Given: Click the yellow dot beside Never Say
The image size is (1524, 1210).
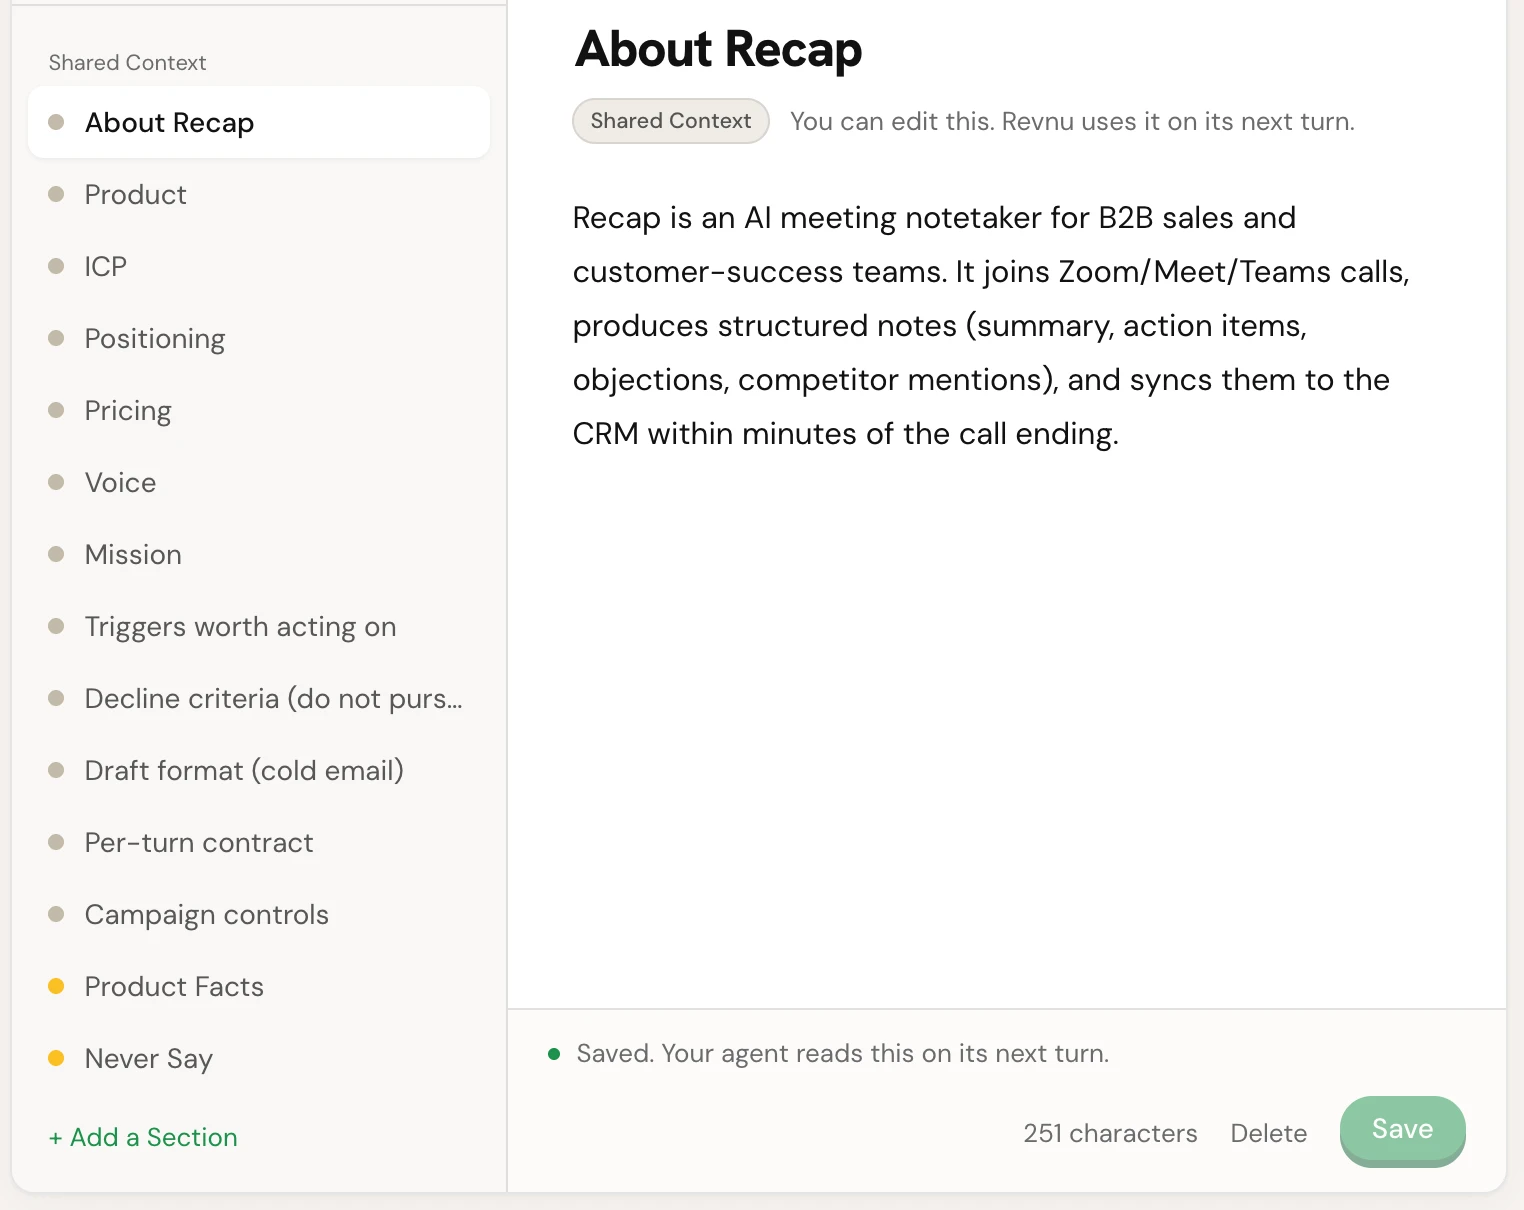Looking at the screenshot, I should pyautogui.click(x=56, y=1058).
